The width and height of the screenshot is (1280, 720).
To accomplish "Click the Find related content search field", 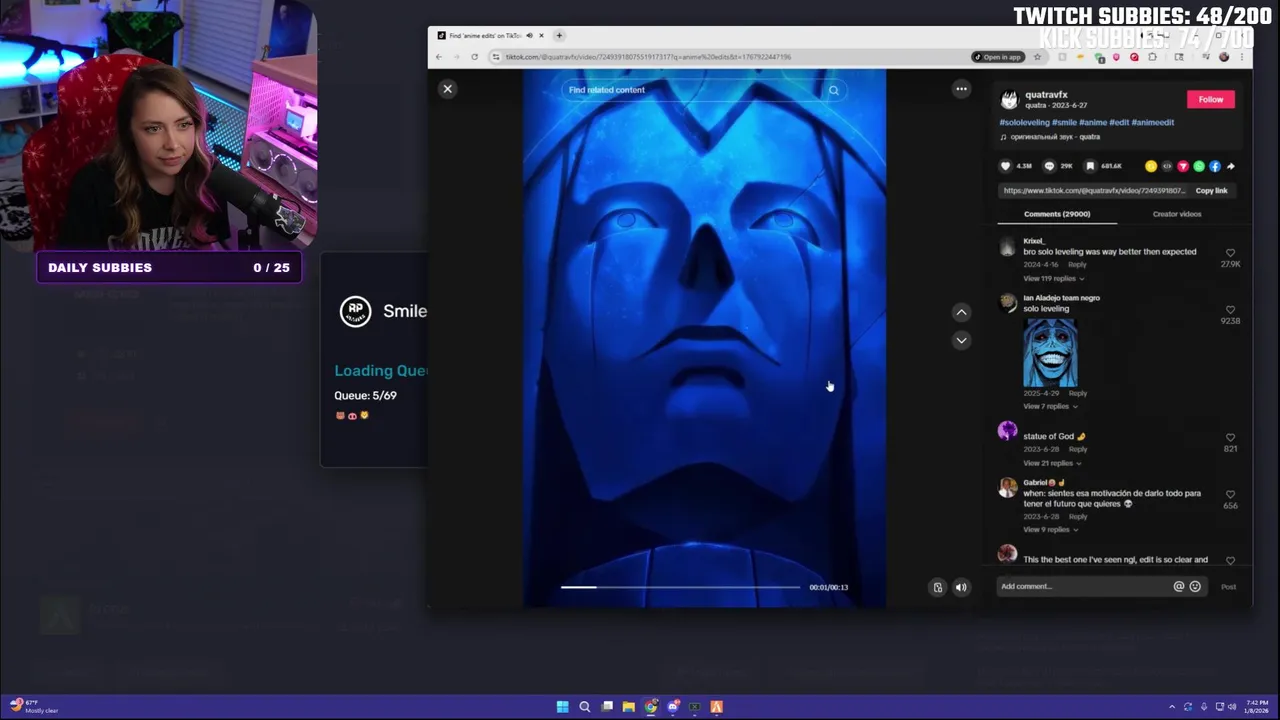I will click(704, 90).
